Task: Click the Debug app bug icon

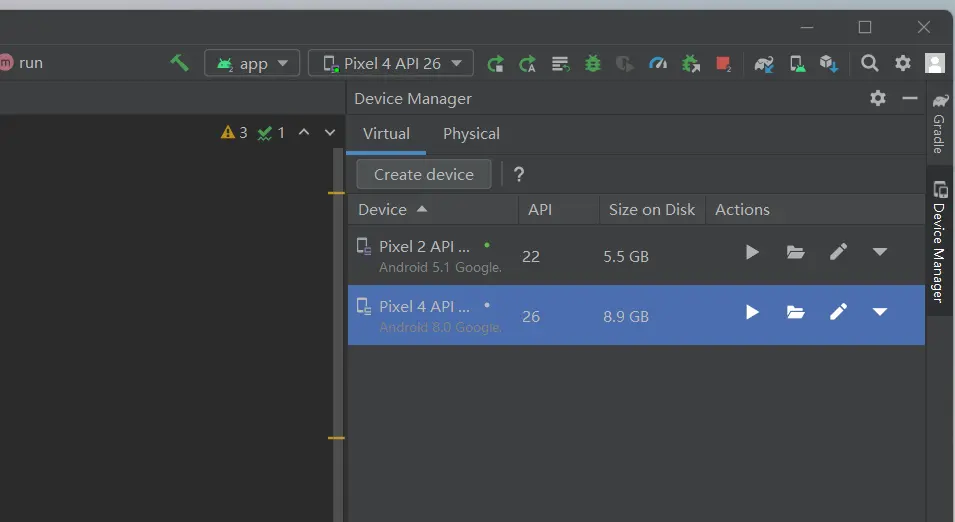Action: 593,64
